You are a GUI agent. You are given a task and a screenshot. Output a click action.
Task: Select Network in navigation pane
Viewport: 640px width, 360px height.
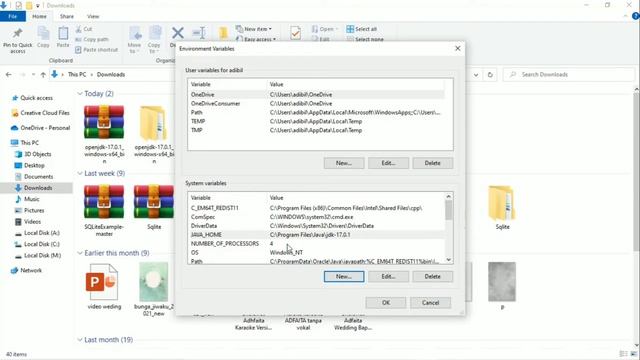coord(31,271)
